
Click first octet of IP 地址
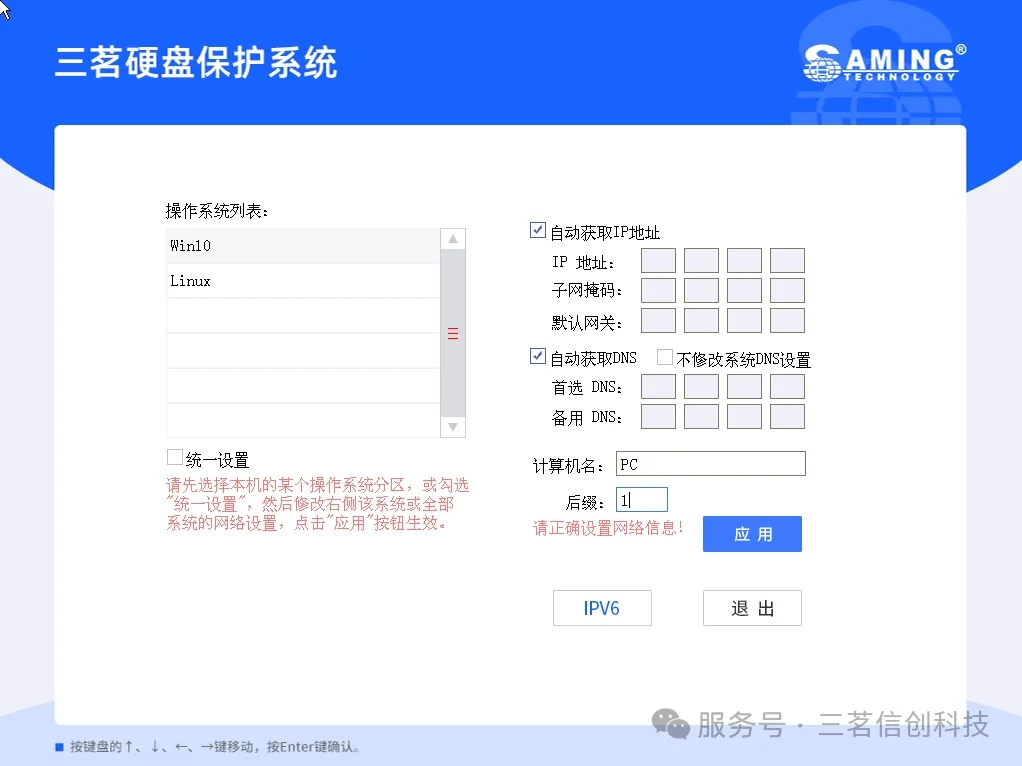coord(658,261)
